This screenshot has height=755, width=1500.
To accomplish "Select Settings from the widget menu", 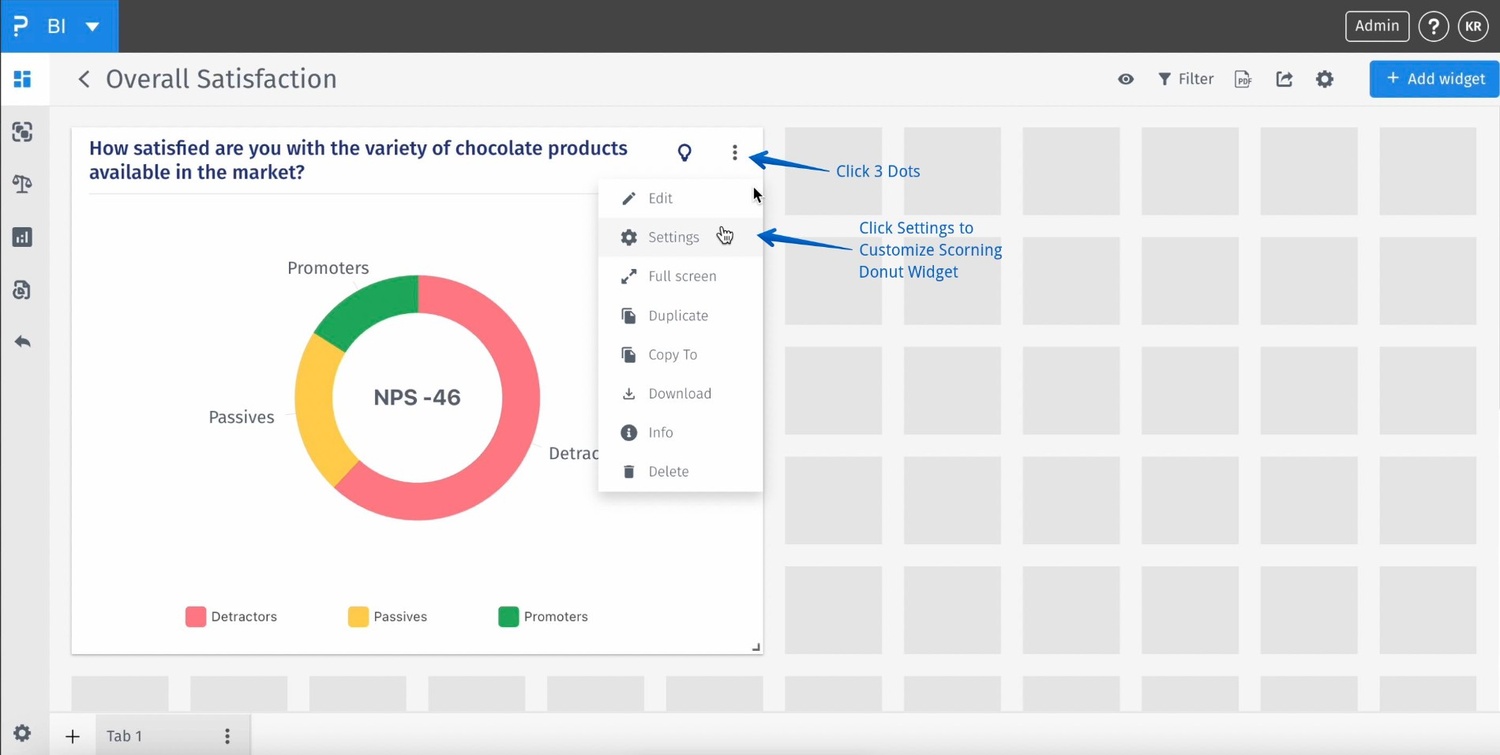I will [673, 237].
